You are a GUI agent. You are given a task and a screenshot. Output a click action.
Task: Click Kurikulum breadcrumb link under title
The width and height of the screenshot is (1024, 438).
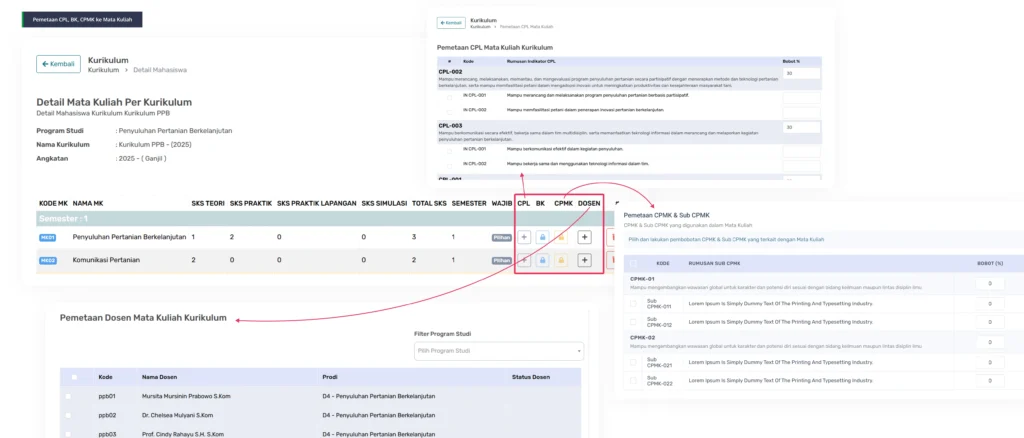coord(103,70)
